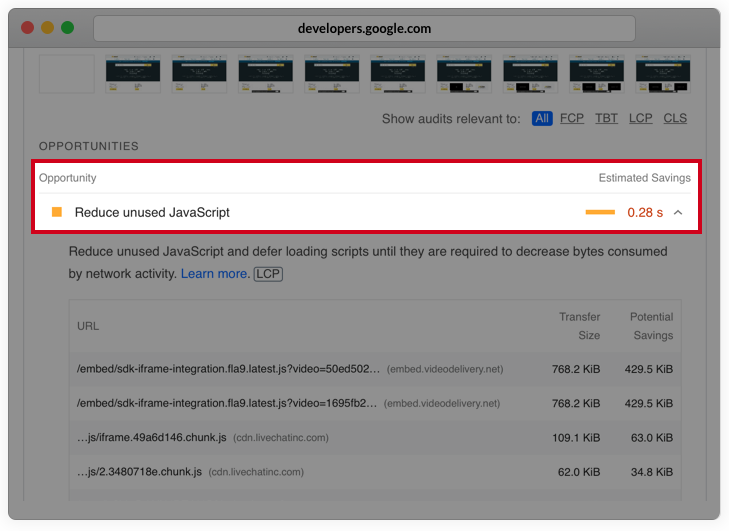
Task: Open the second filmstrip screenshot thumbnail
Action: click(133, 74)
